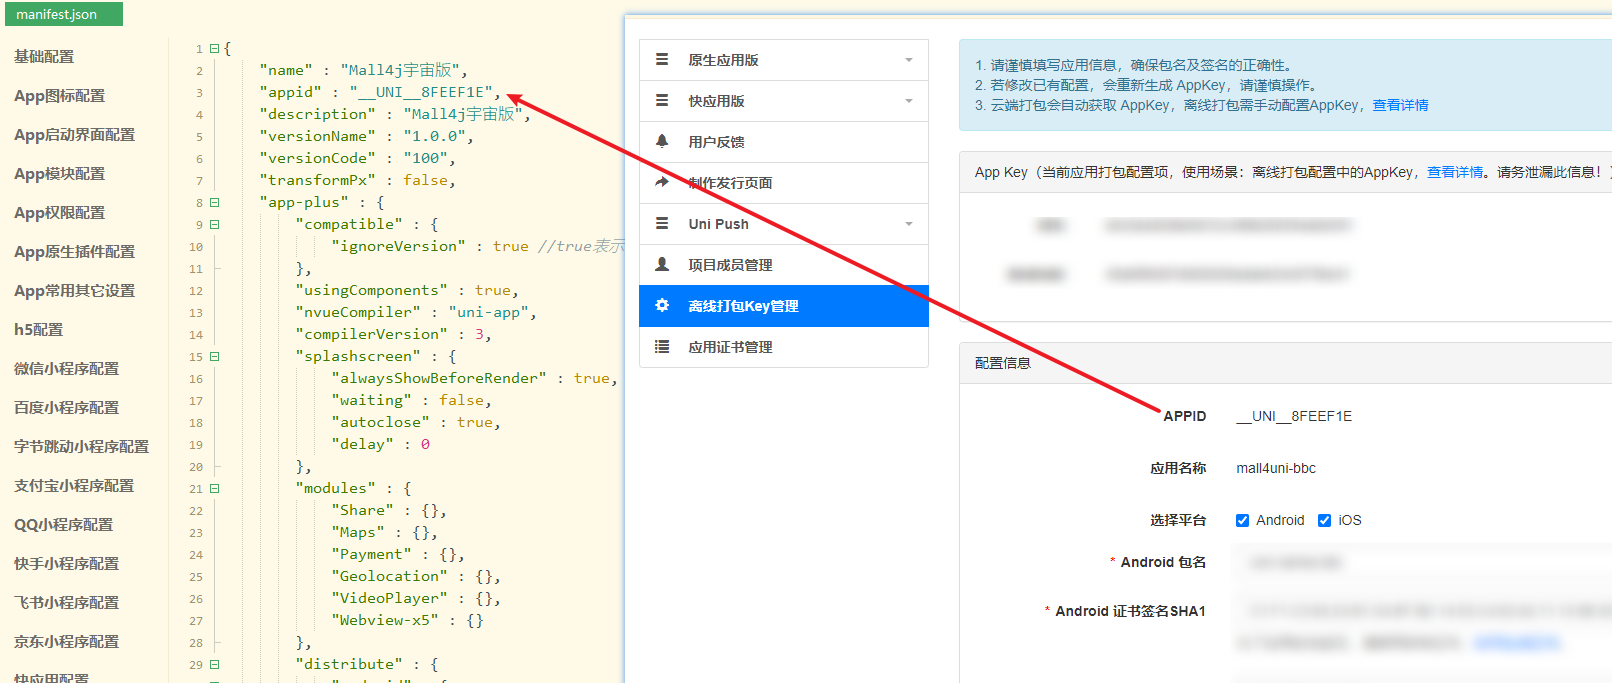This screenshot has height=683, width=1612.
Task: Uncheck the iOS platform checkbox
Action: (1324, 520)
